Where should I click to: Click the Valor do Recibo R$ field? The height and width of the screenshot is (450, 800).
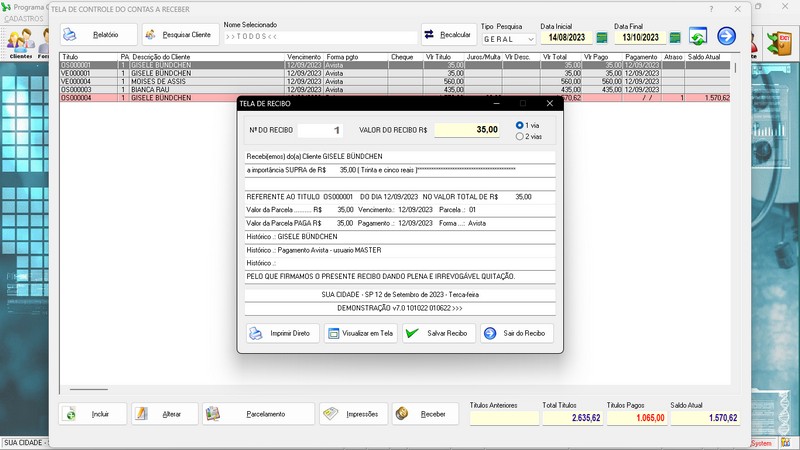click(x=467, y=130)
